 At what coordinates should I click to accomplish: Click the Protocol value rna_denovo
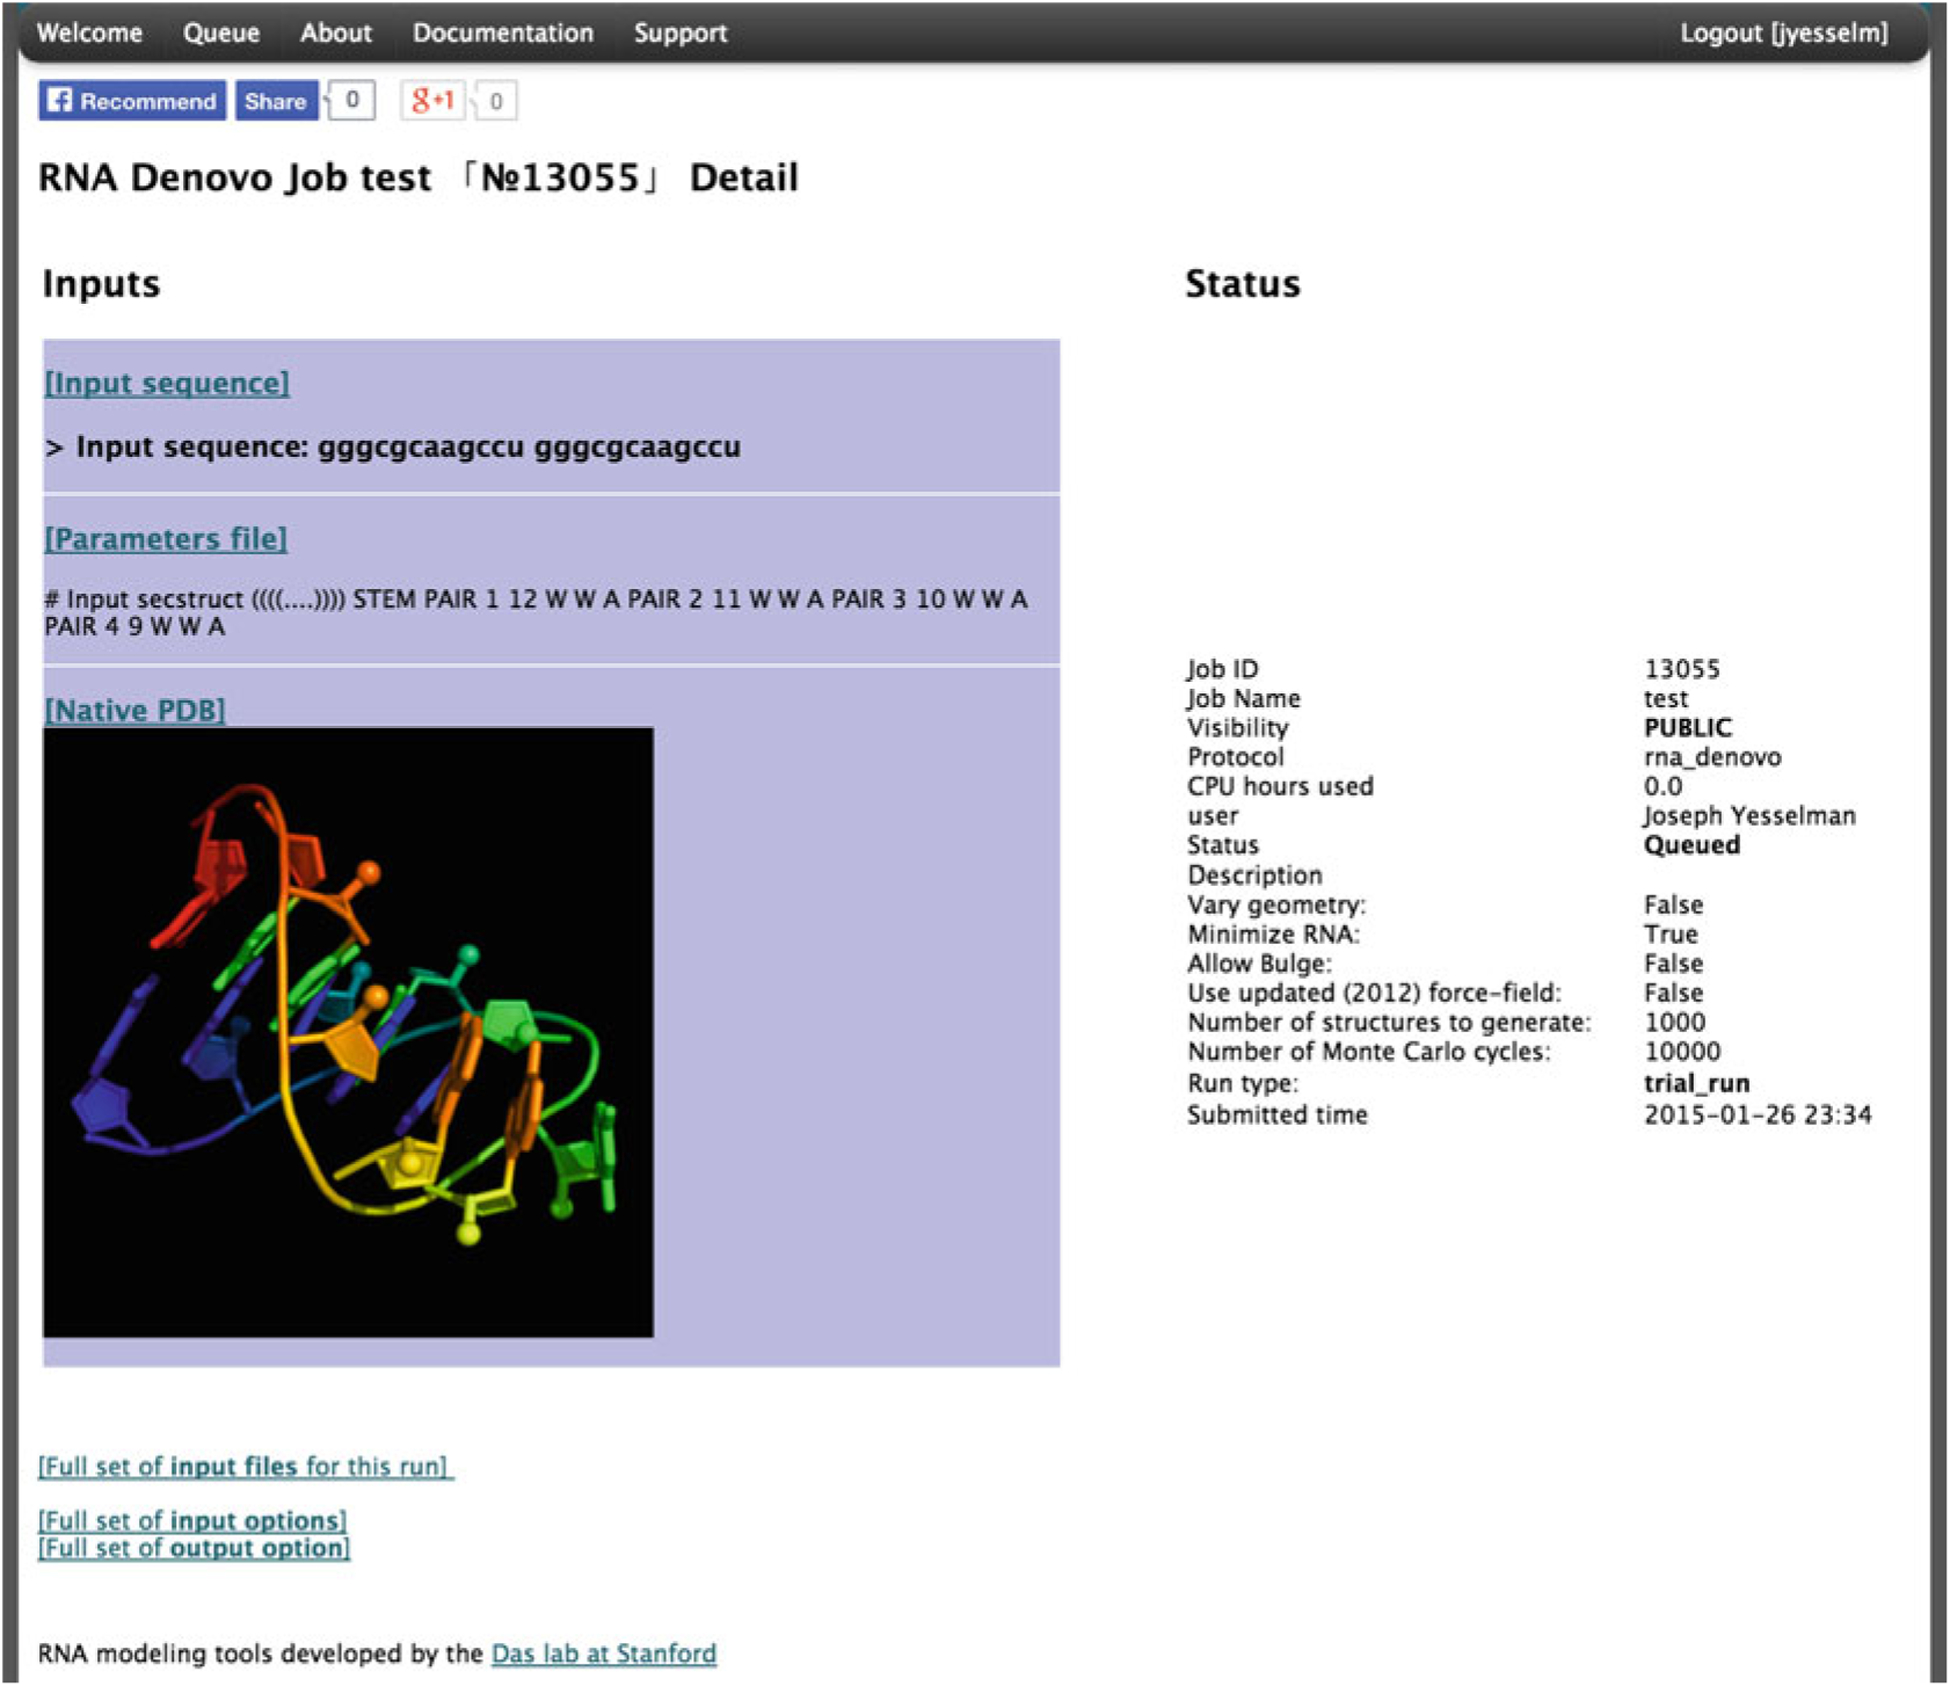[x=1712, y=757]
